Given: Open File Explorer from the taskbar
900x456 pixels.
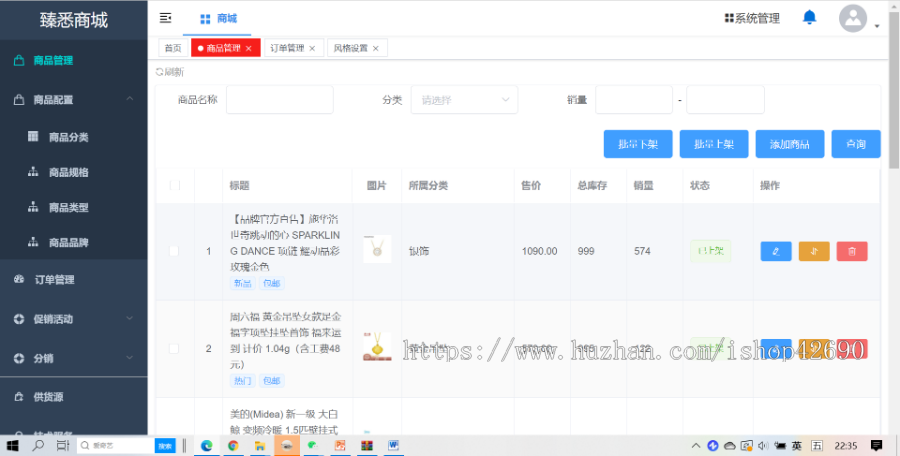Looking at the screenshot, I should pyautogui.click(x=259, y=446).
